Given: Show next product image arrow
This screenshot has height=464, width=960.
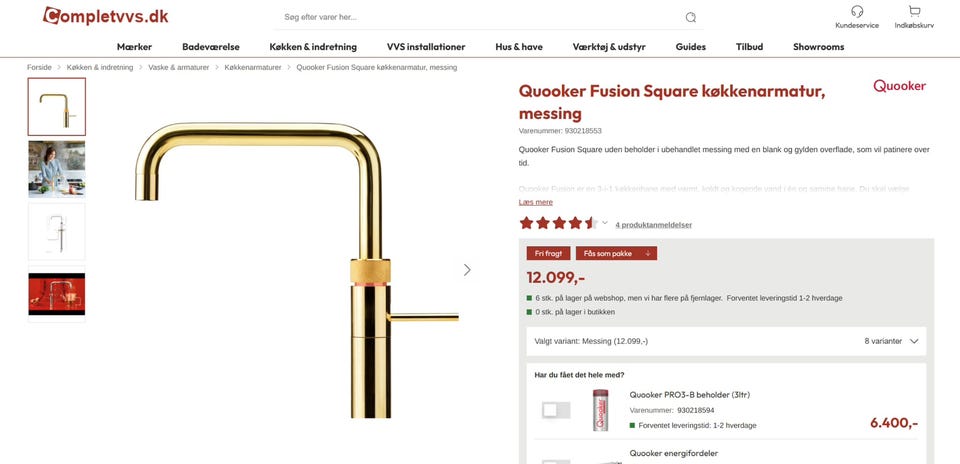Looking at the screenshot, I should click(x=467, y=270).
